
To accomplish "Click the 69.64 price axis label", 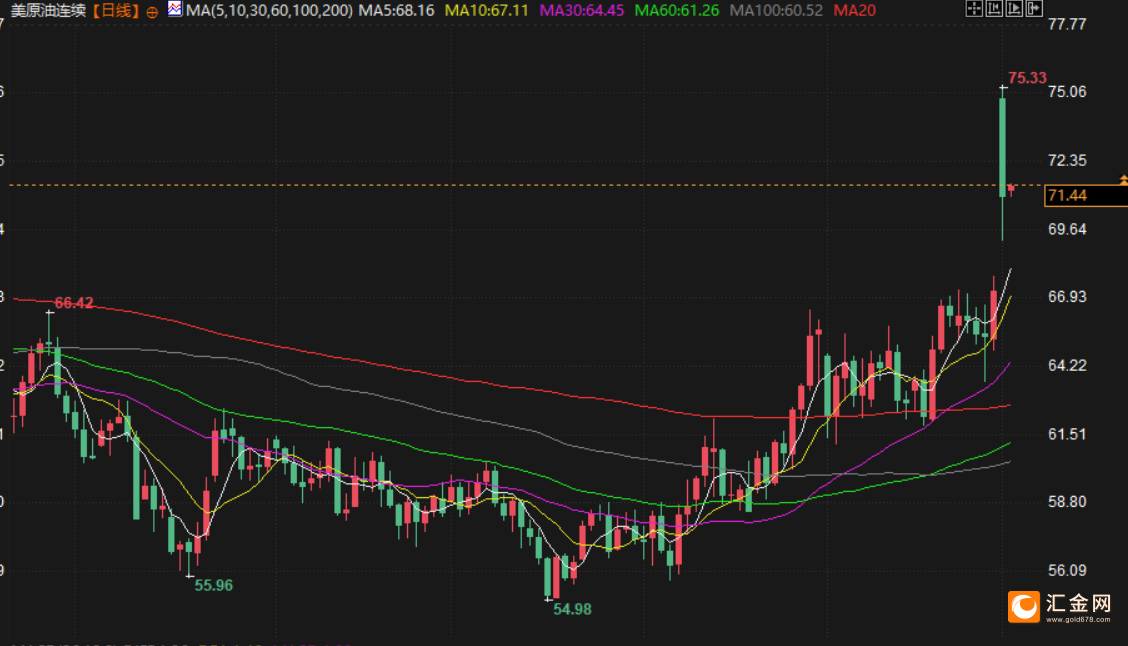I will [x=1067, y=229].
